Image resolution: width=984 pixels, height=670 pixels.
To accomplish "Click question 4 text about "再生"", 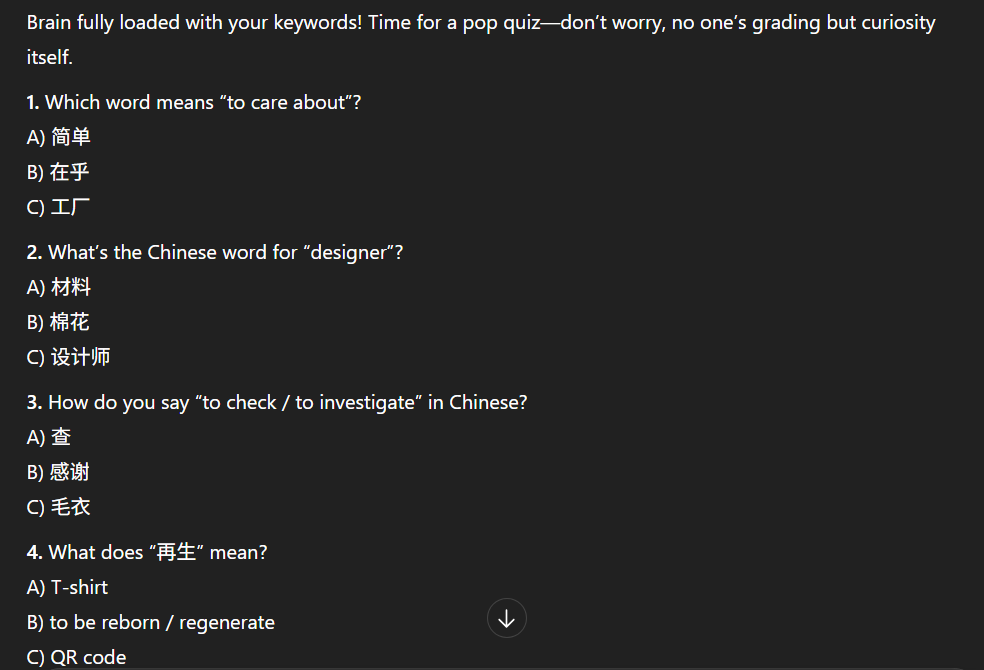I will pos(147,552).
